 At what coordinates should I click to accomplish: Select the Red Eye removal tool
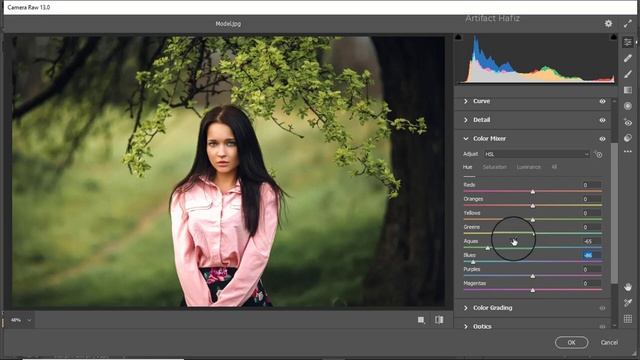[x=628, y=122]
